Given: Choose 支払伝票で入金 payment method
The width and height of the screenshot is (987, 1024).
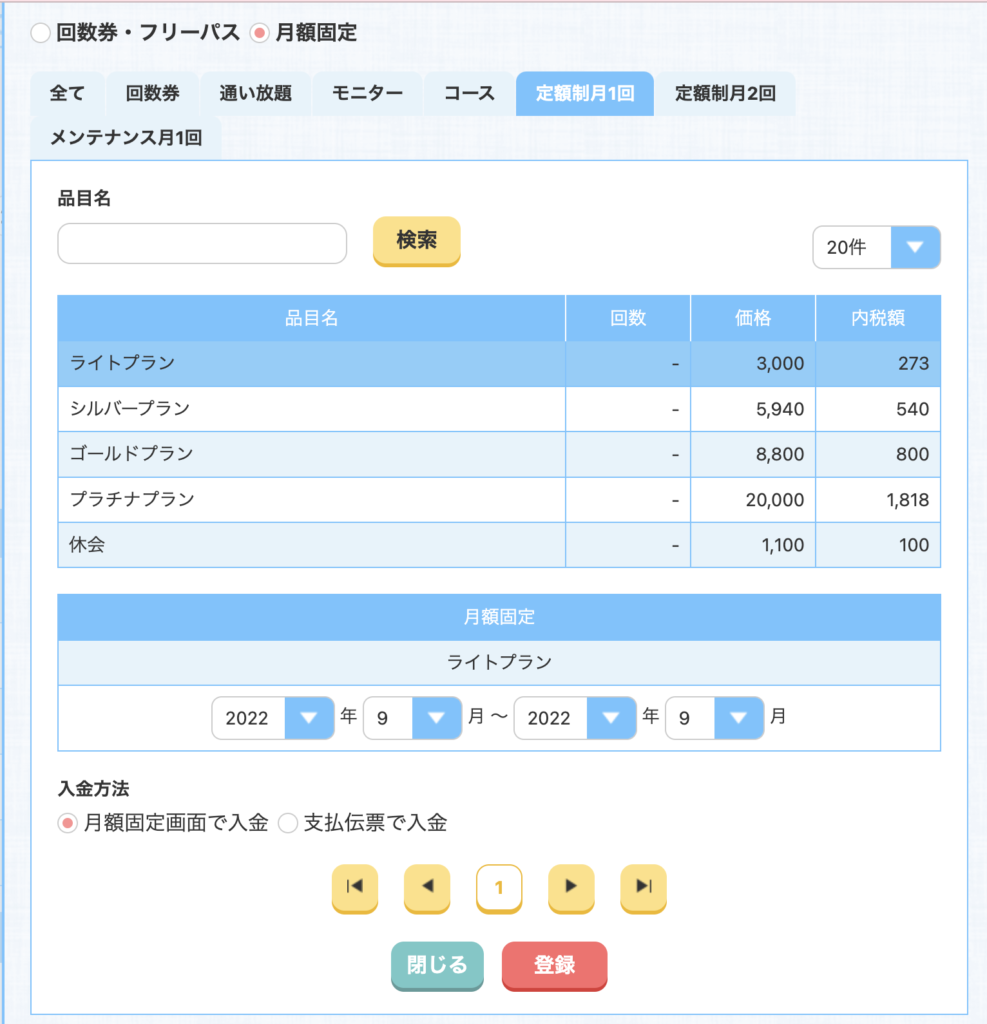Looking at the screenshot, I should (288, 824).
